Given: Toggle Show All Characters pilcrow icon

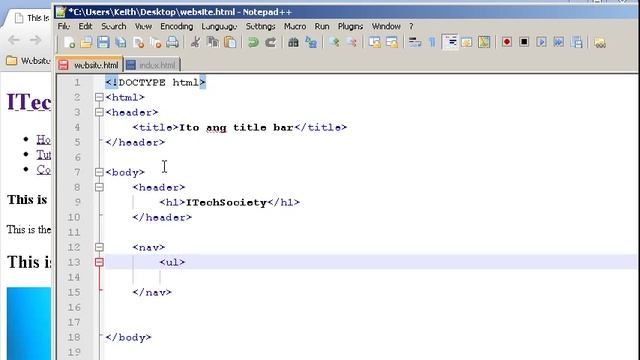Looking at the screenshot, I should coord(432,42).
